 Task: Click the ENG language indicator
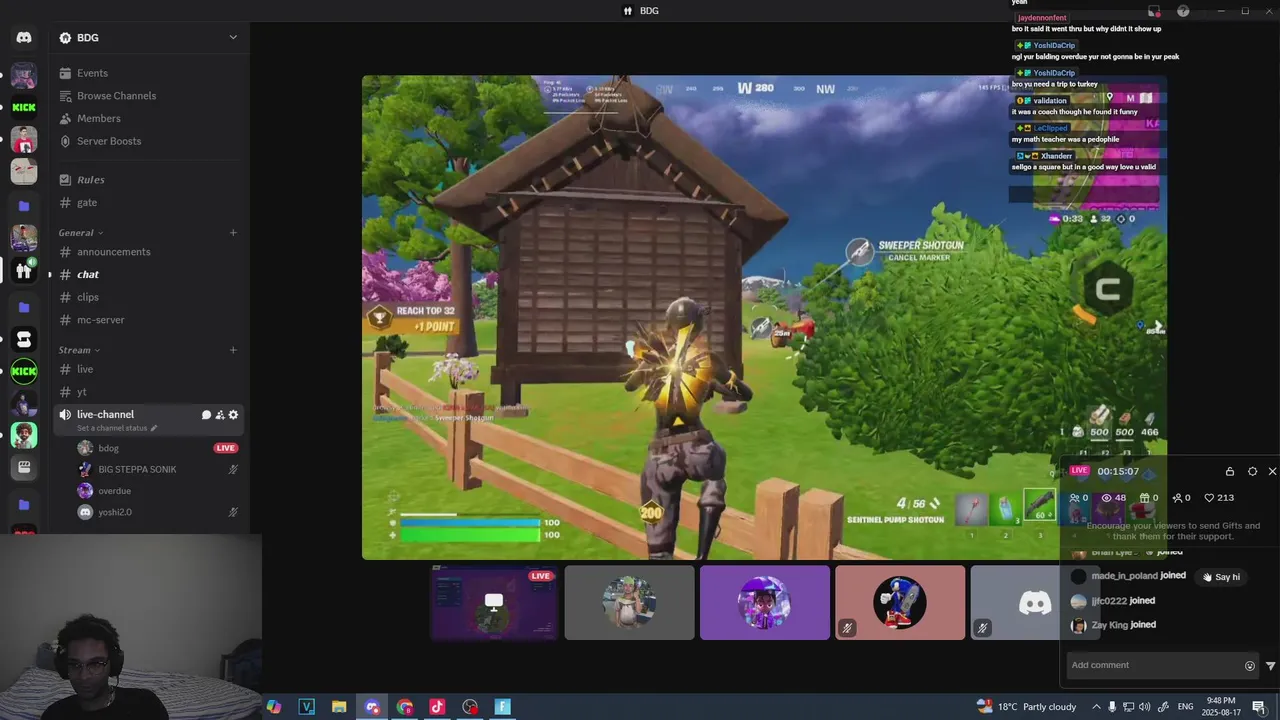[x=1187, y=707]
